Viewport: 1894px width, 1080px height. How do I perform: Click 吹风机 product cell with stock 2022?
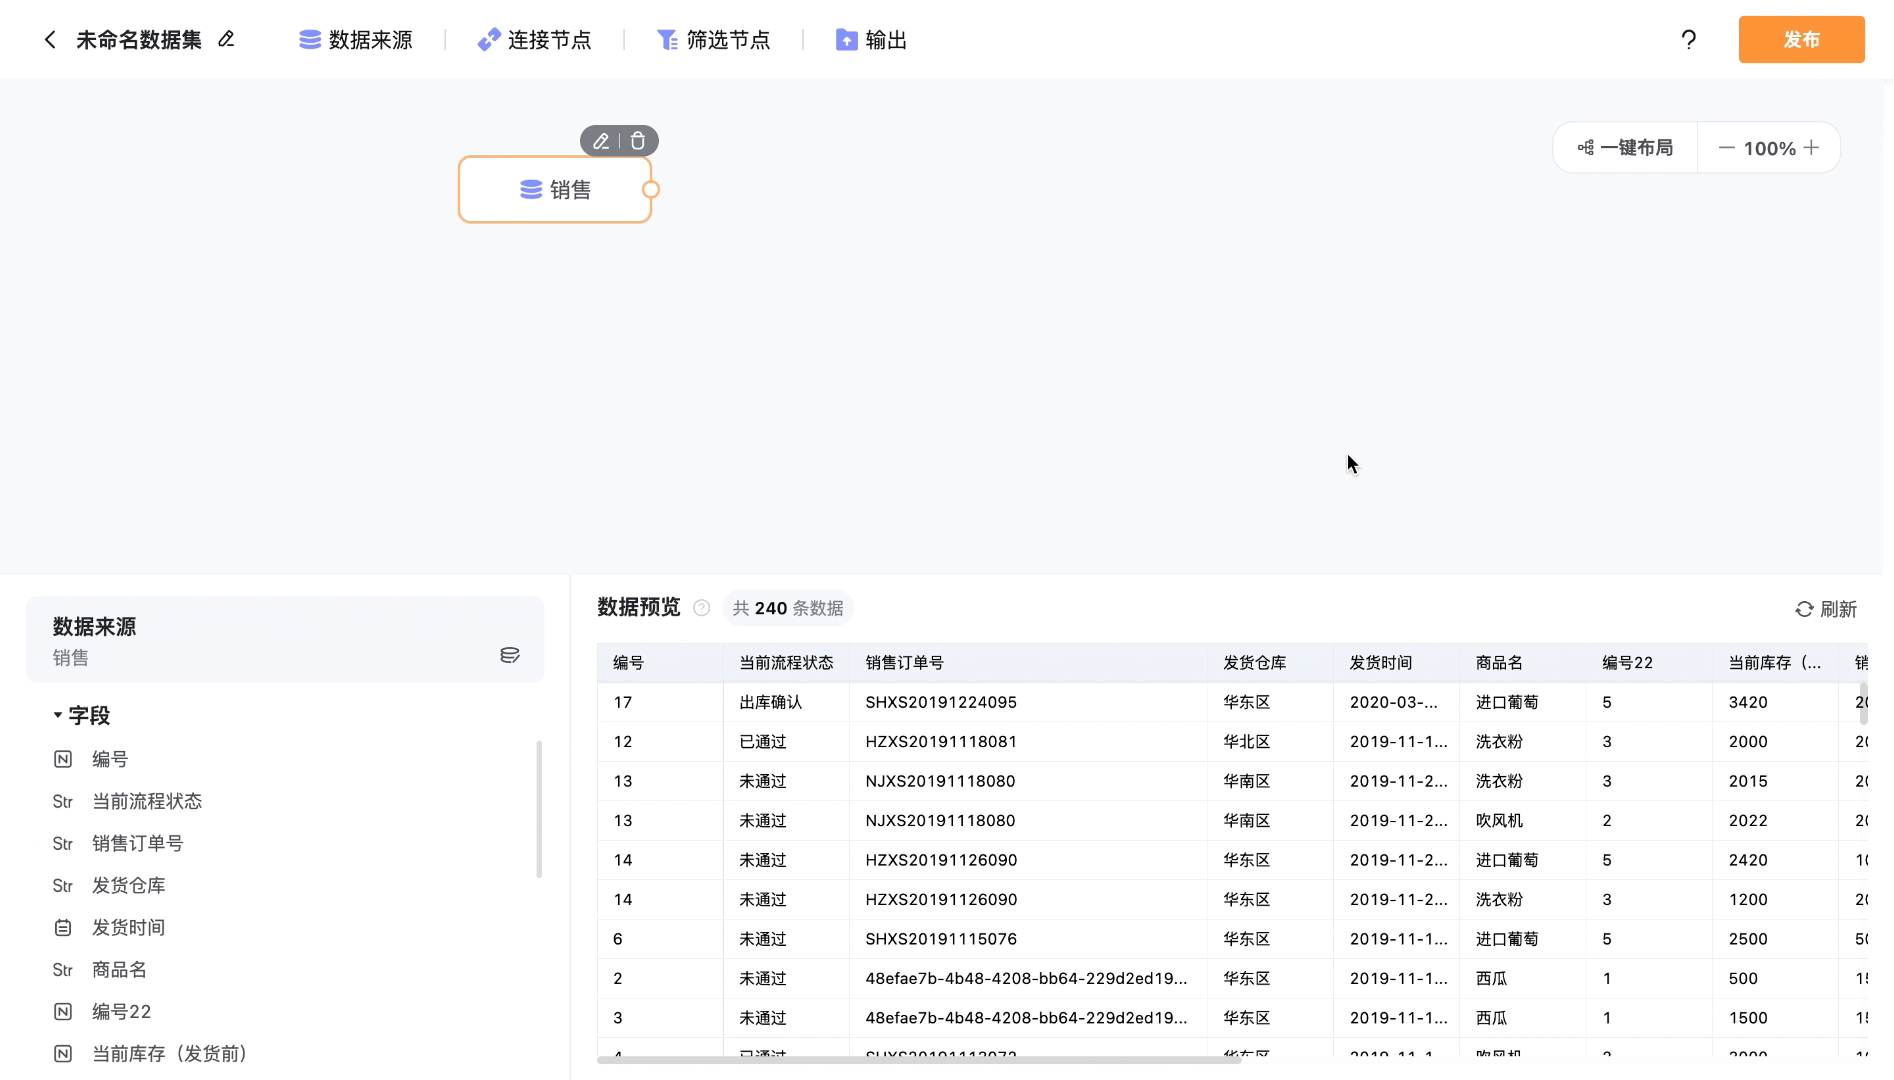(1522, 821)
